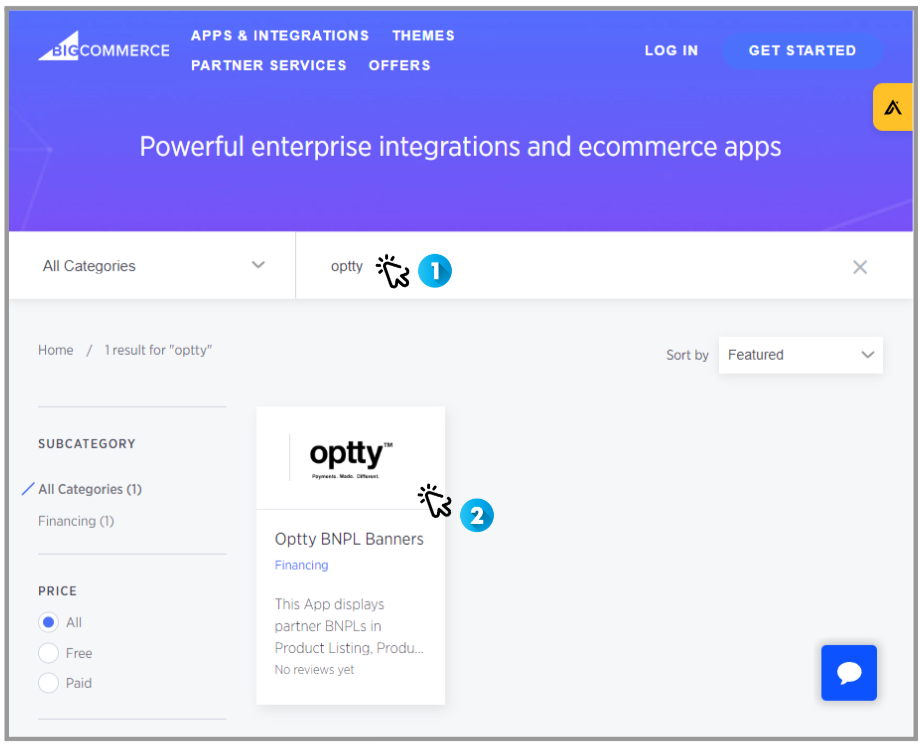Open the Sort by Featured dropdown
Screen dimensions: 921x744
pyautogui.click(x=800, y=355)
